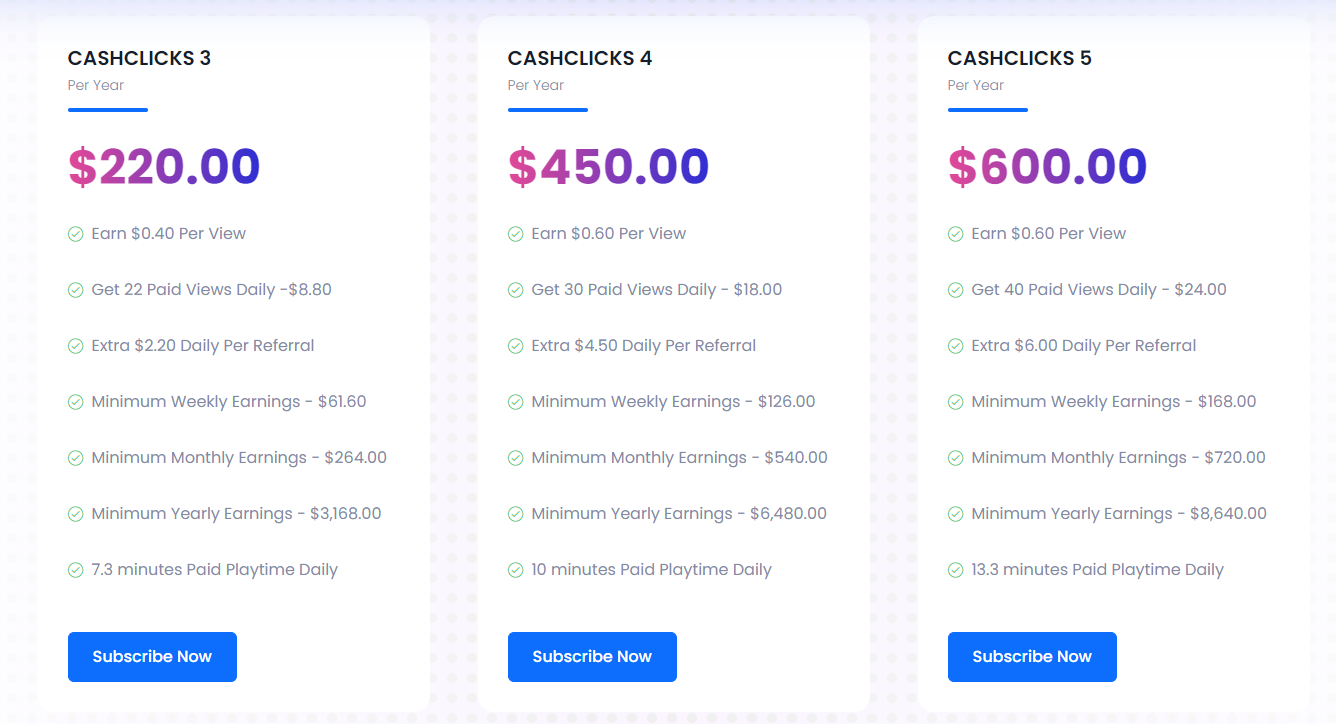Click check icon beside 40 Paid Views Daily
The height and width of the screenshot is (724, 1336).
pos(955,290)
